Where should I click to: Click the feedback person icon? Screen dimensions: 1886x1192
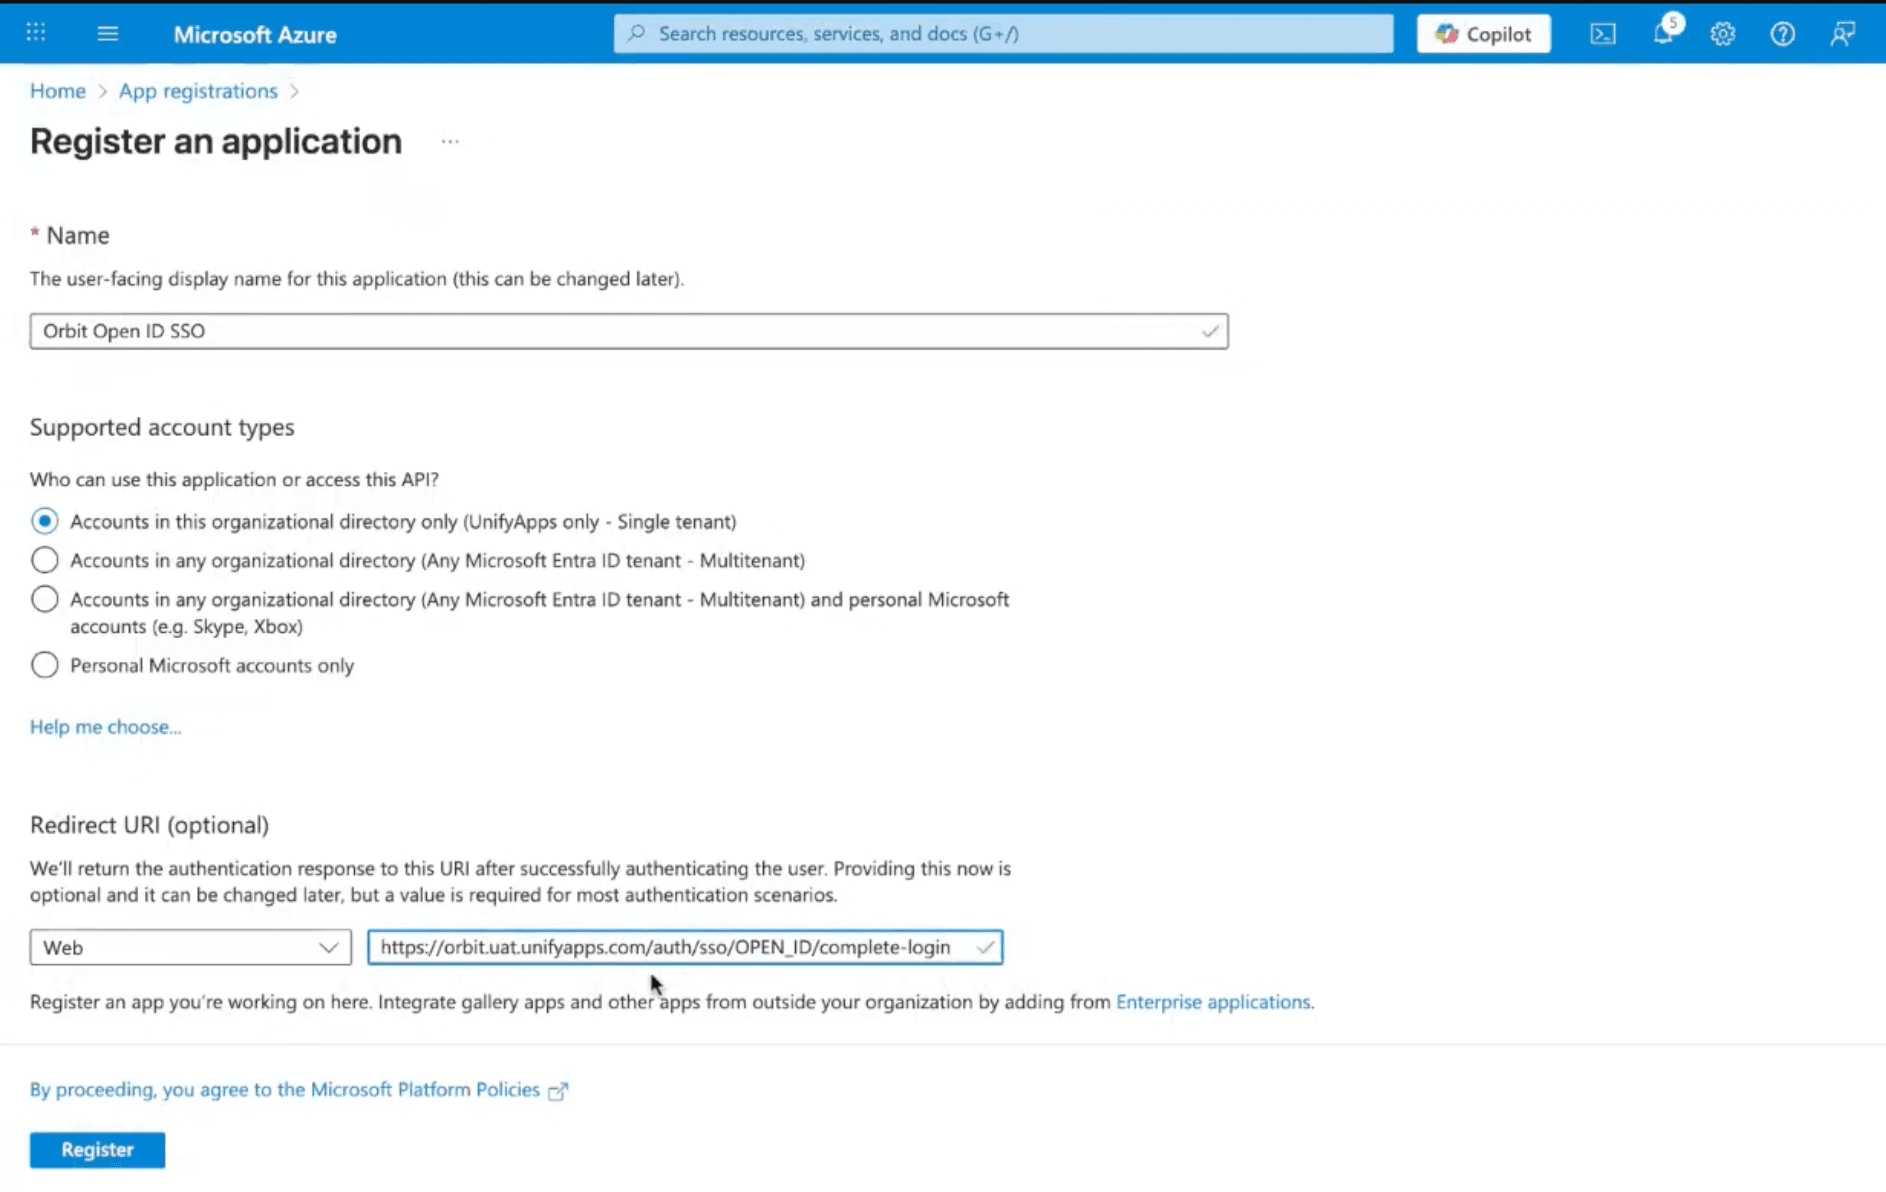1842,34
